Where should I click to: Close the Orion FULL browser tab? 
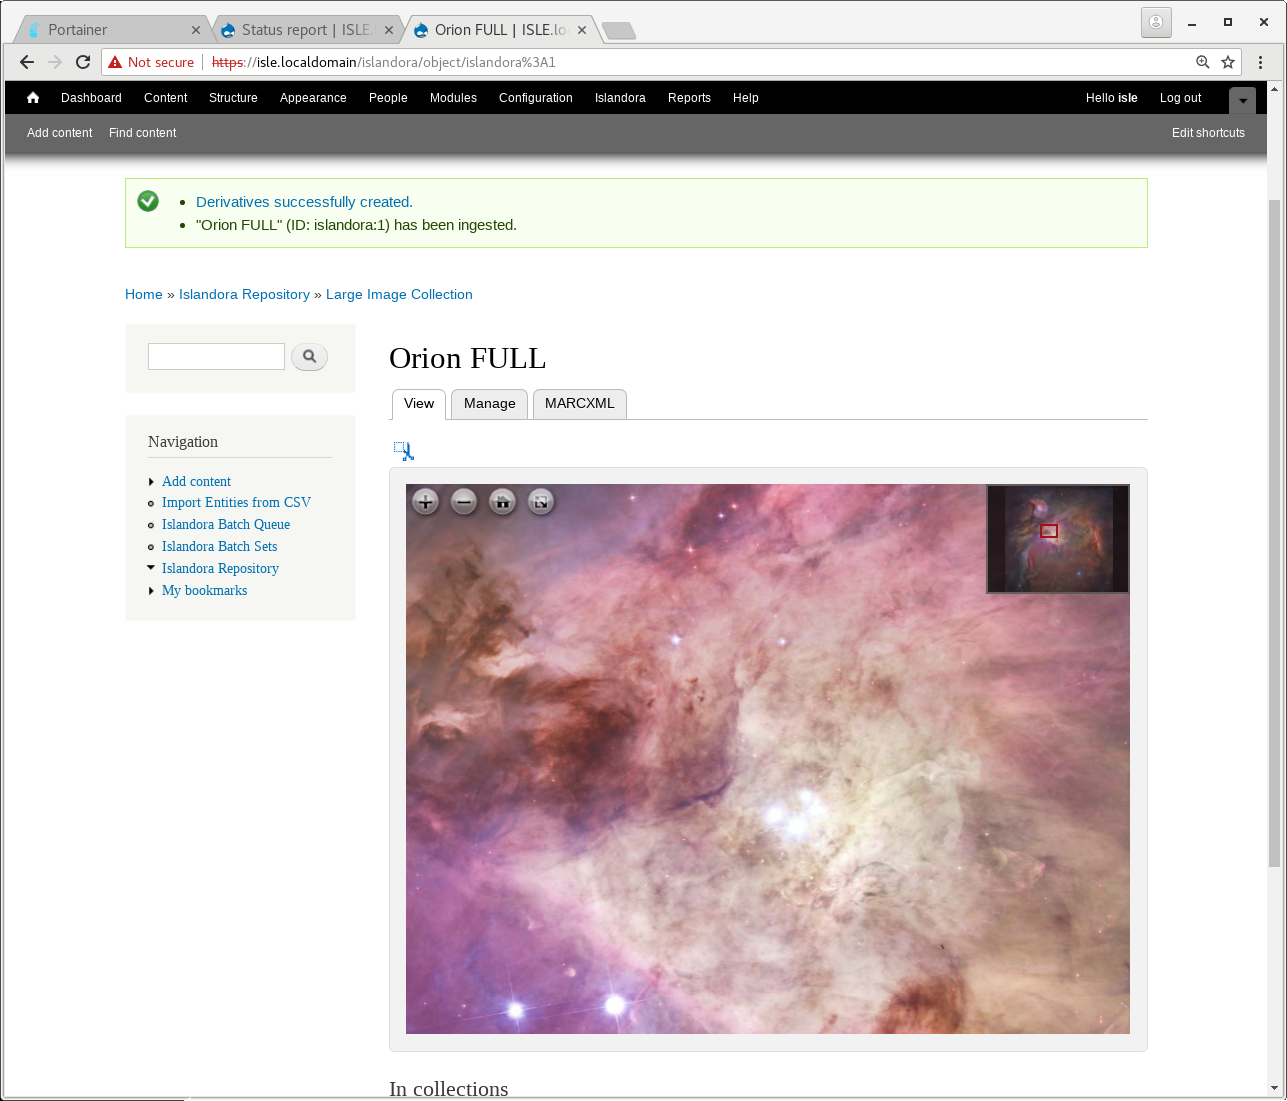(582, 30)
